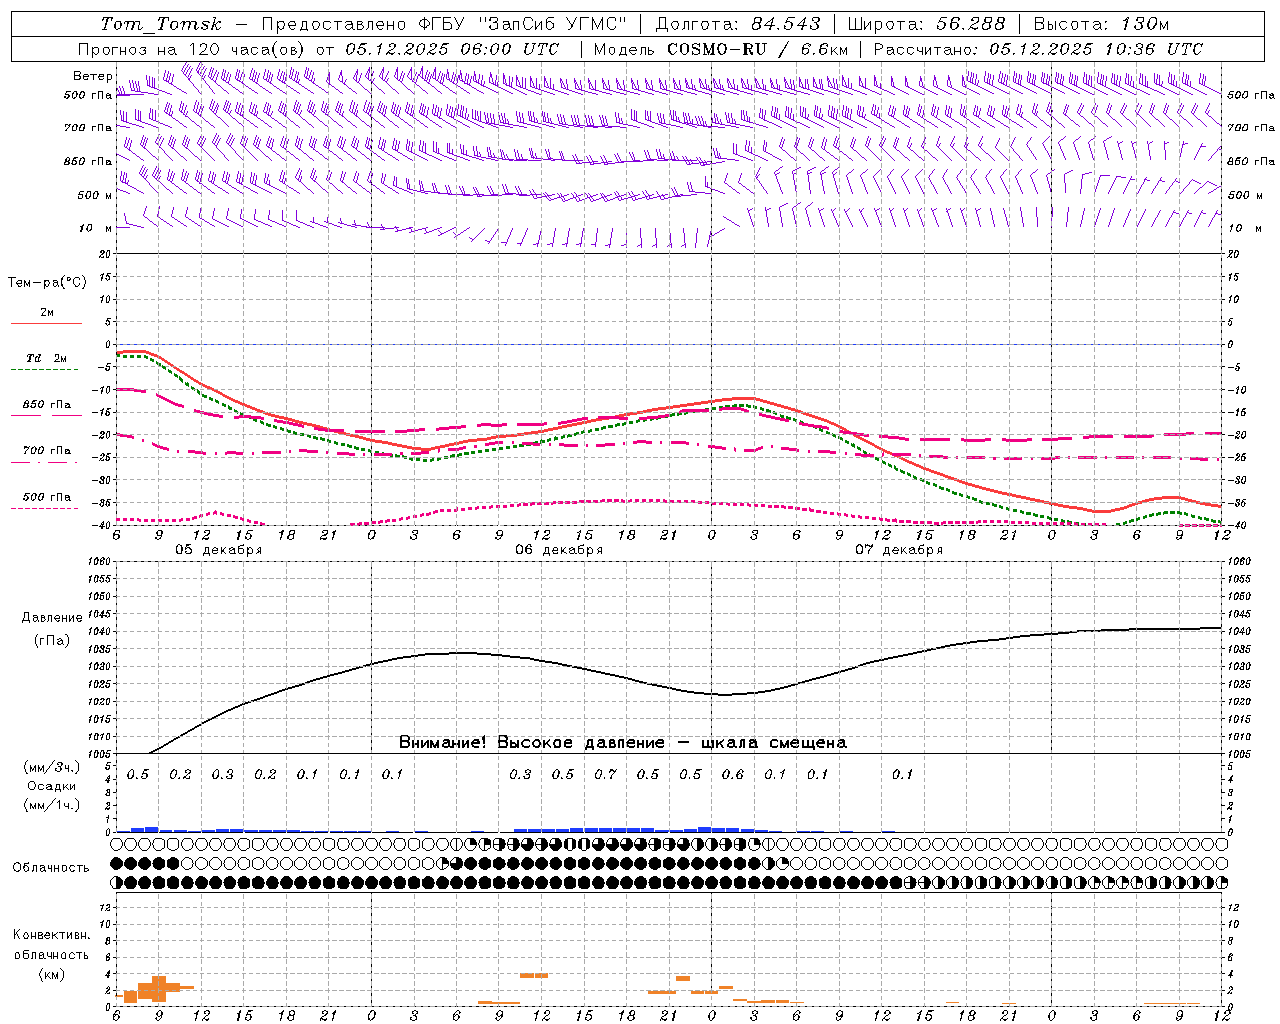Viewport: 1280px width, 1024px height.
Task: Select the elevation text Высота: 130м
Action: [1101, 24]
